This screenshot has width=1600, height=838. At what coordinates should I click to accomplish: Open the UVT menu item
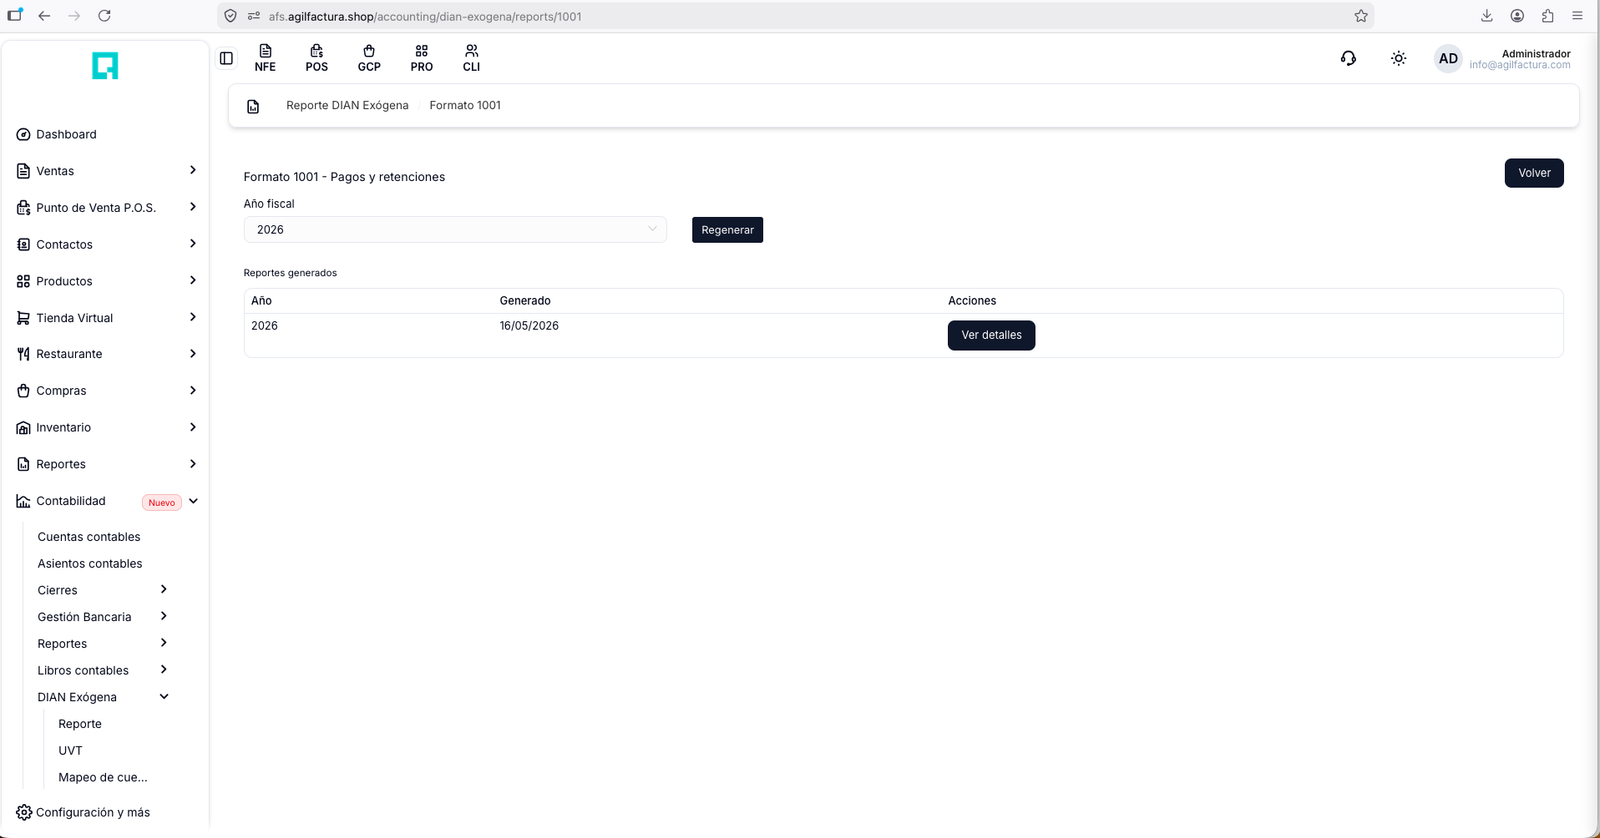[70, 751]
